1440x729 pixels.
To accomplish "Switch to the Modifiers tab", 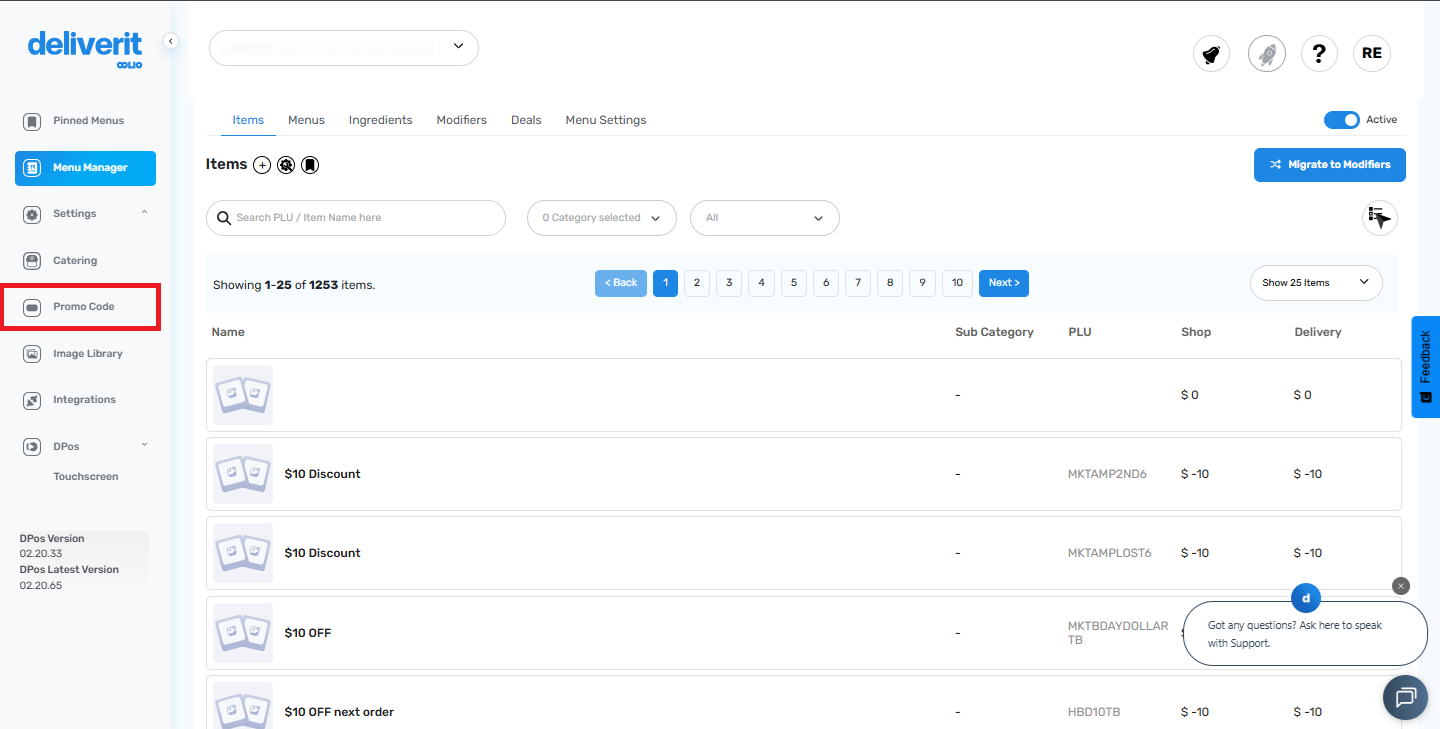I will click(x=461, y=119).
